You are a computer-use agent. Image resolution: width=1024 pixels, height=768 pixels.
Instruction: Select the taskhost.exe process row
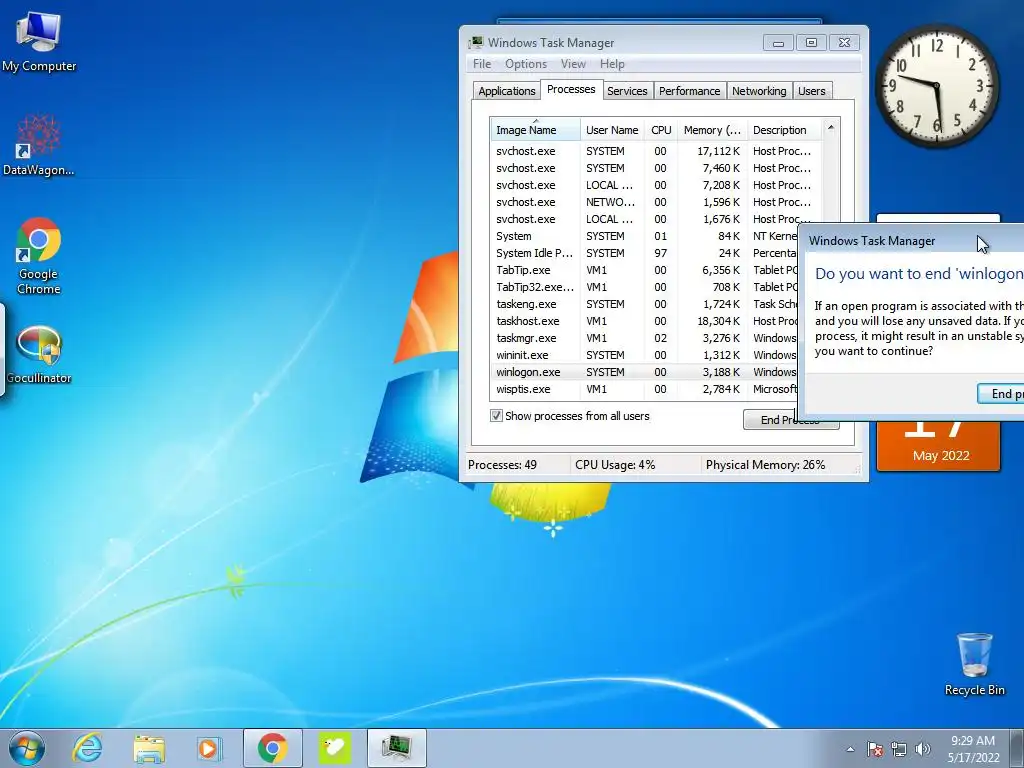pyautogui.click(x=643, y=321)
